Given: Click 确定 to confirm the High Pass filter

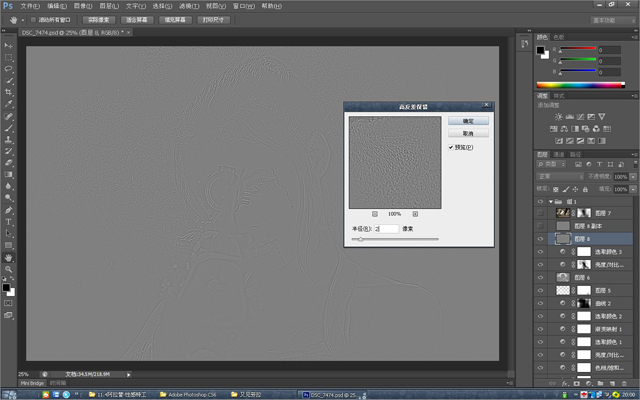Looking at the screenshot, I should click(x=468, y=121).
